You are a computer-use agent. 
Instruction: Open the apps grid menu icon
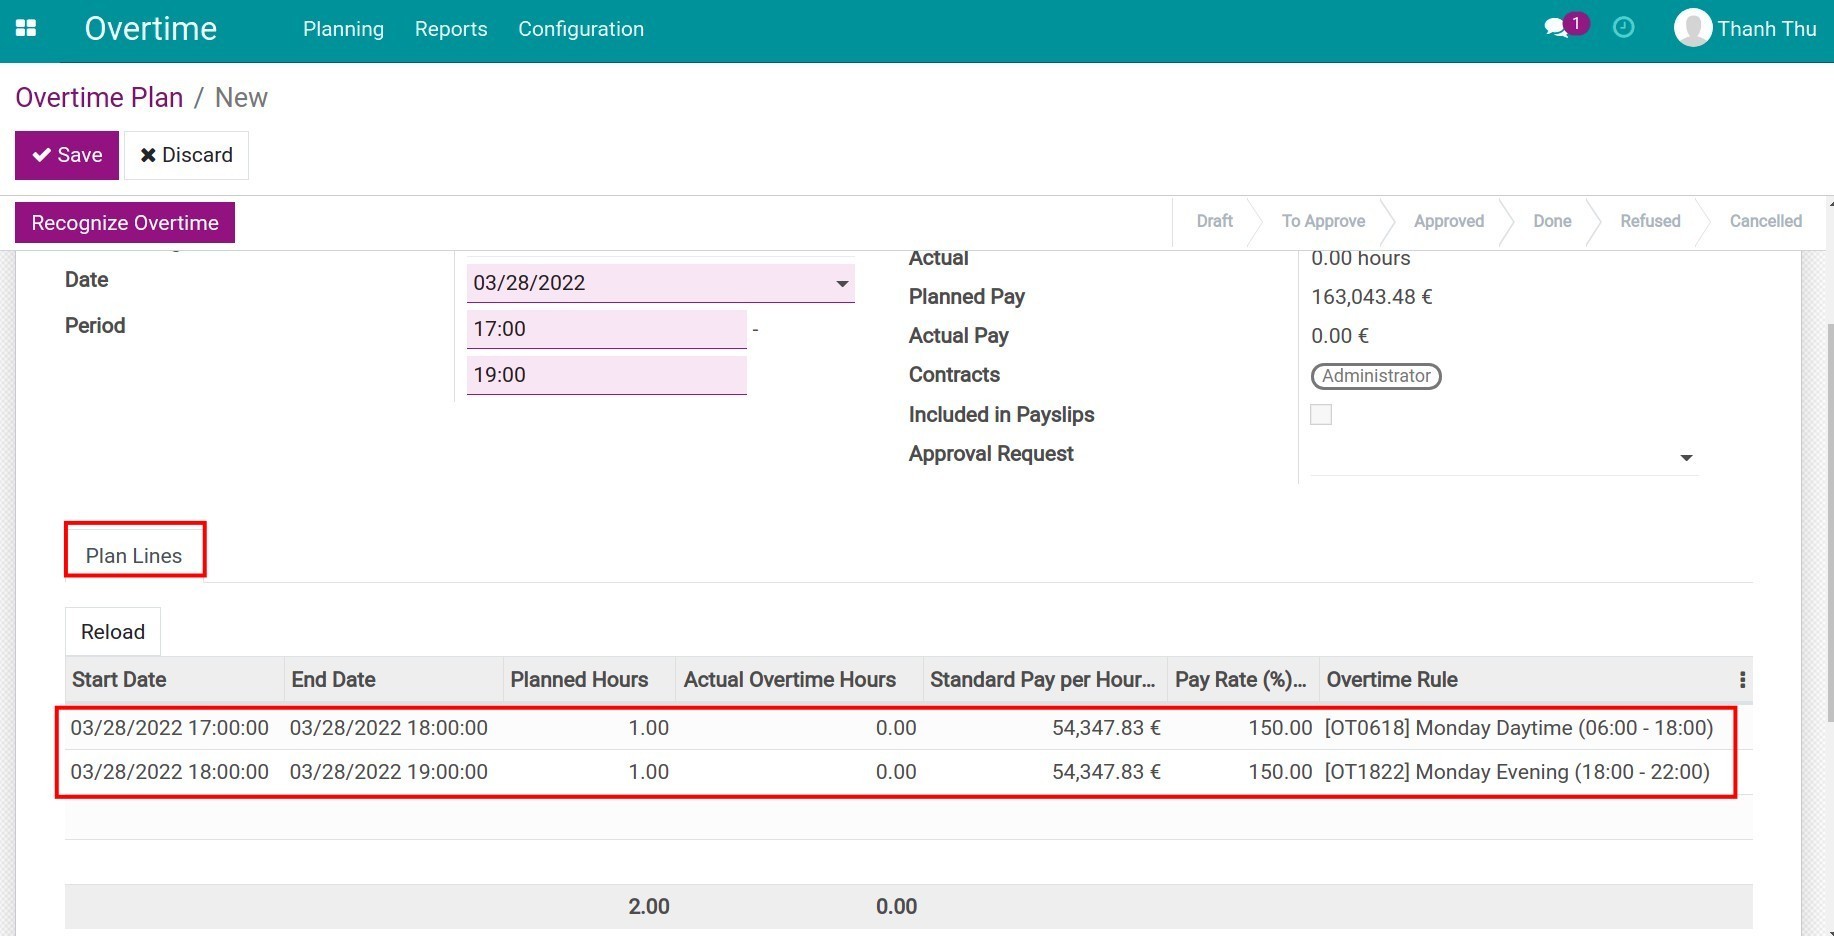click(26, 29)
